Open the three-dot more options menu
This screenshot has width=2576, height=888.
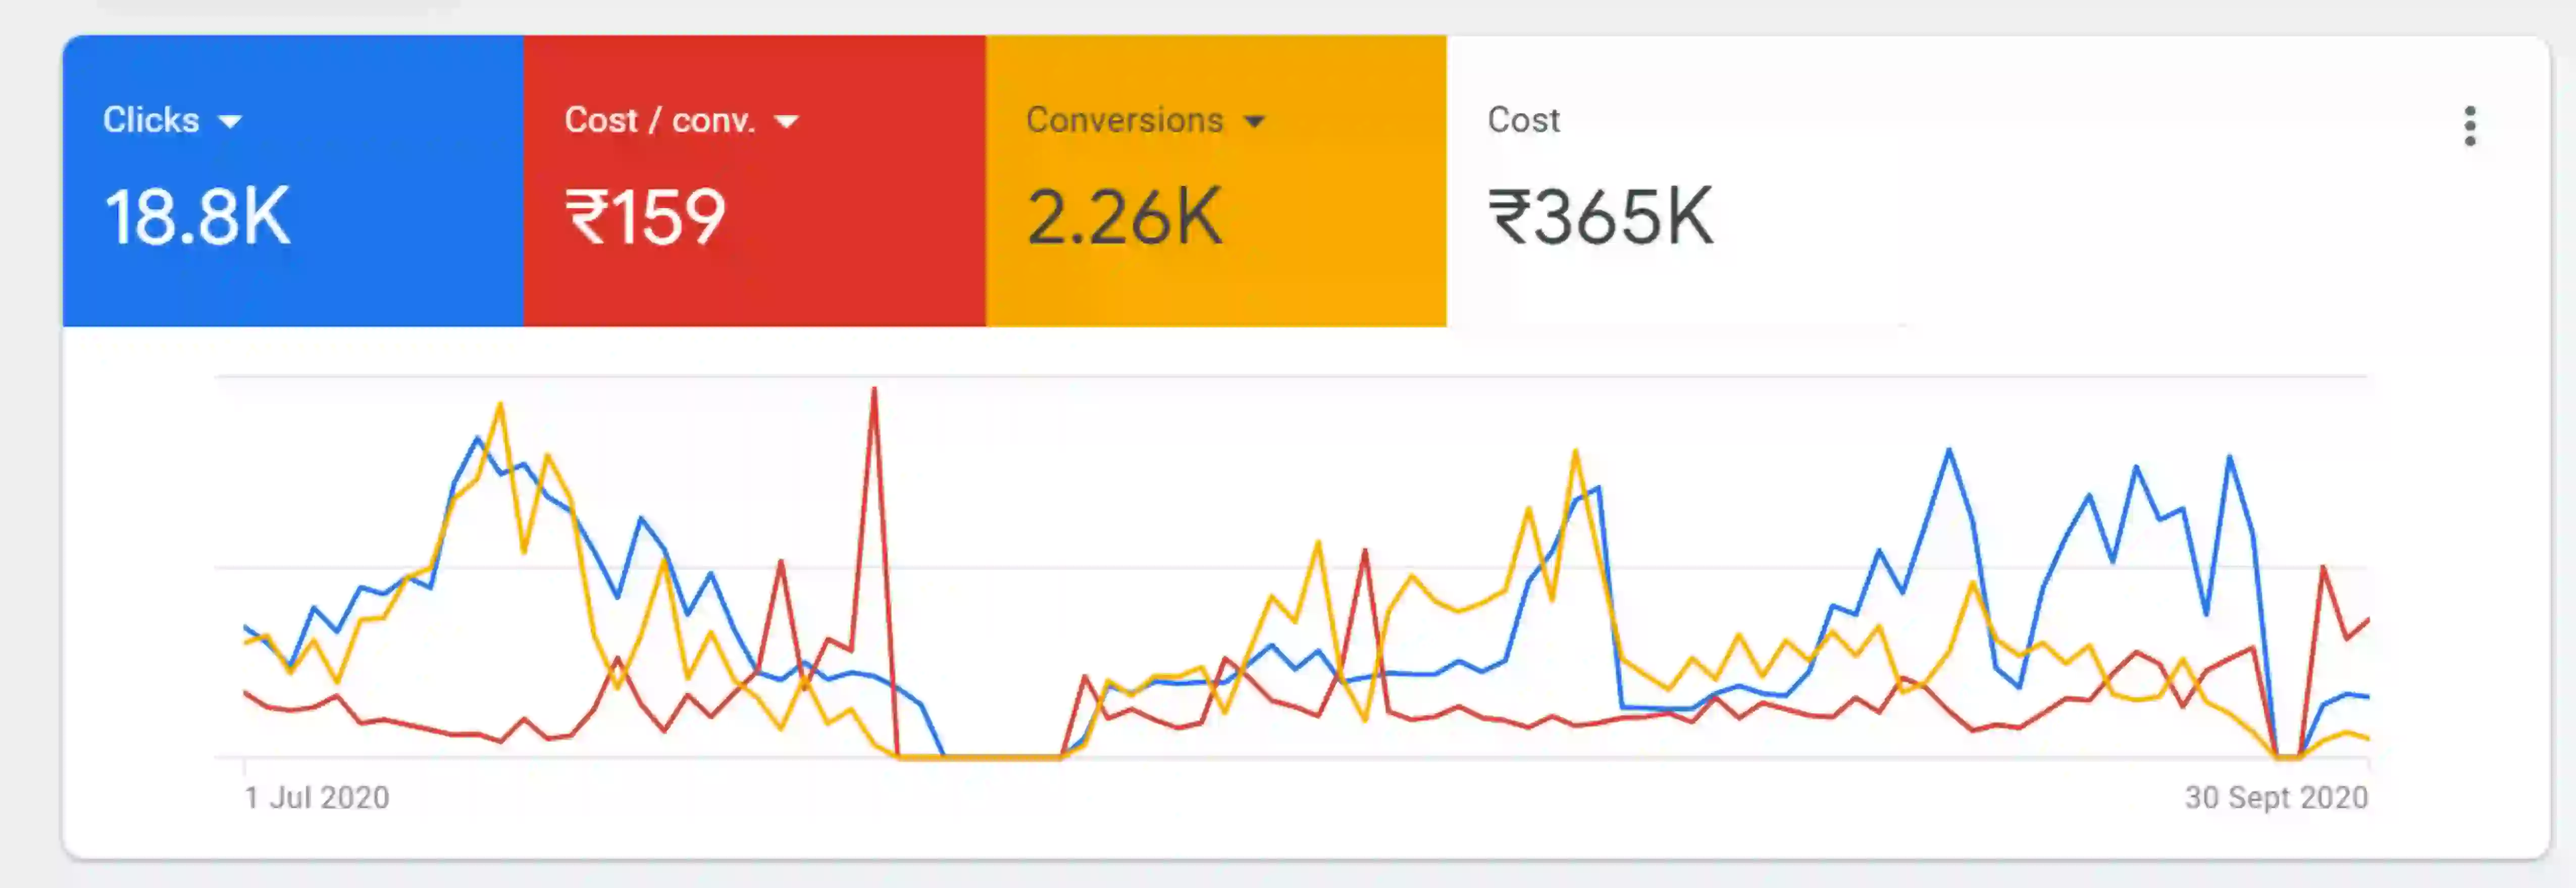pyautogui.click(x=2469, y=127)
